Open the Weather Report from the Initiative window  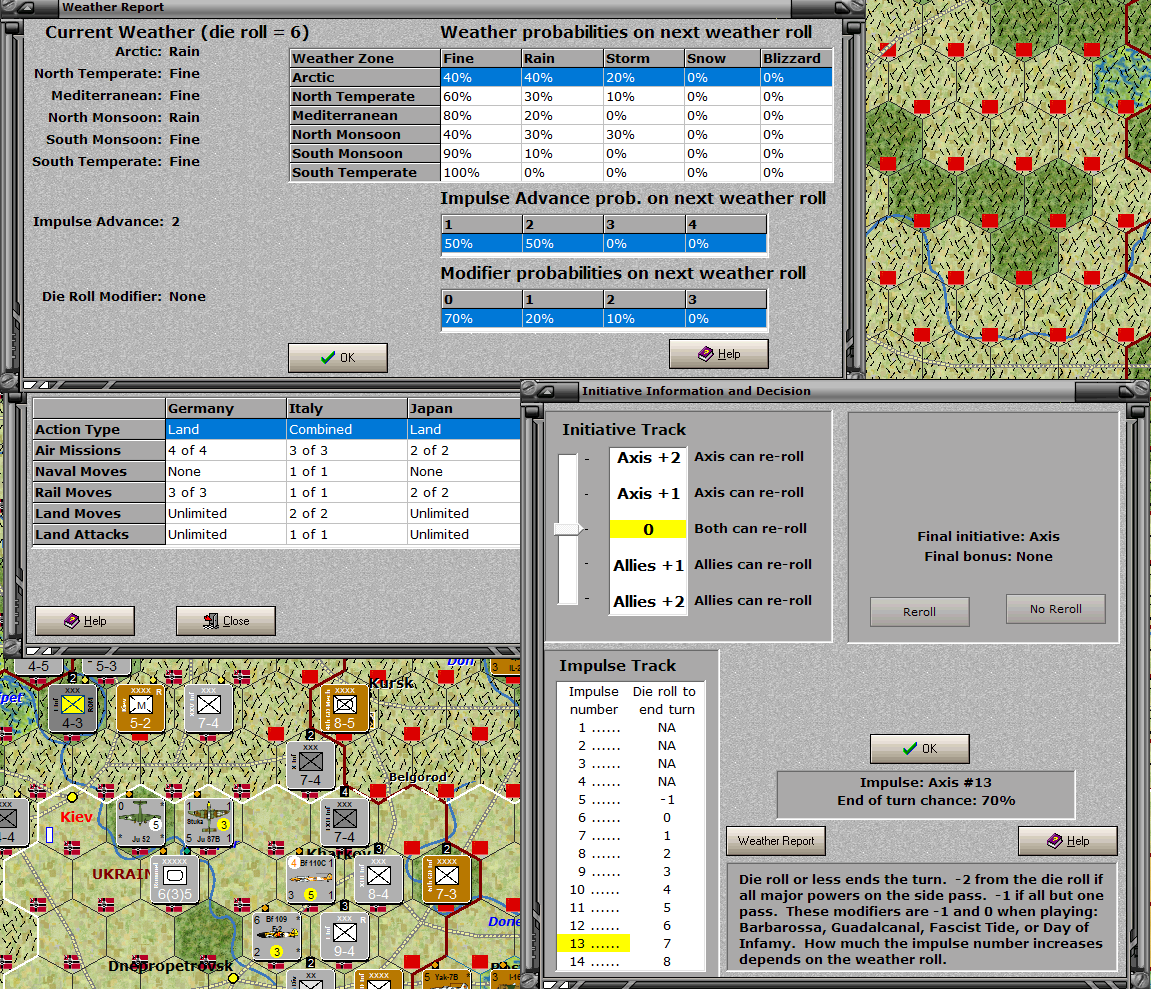coord(776,841)
